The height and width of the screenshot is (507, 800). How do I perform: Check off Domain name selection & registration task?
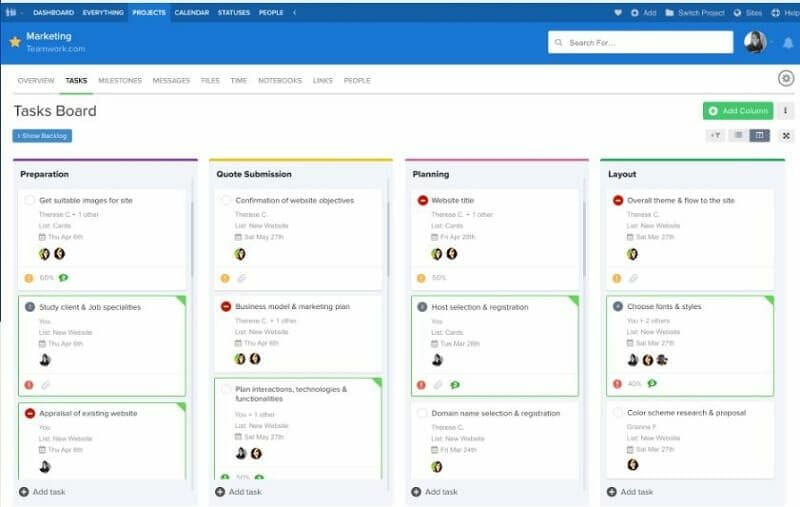click(422, 413)
